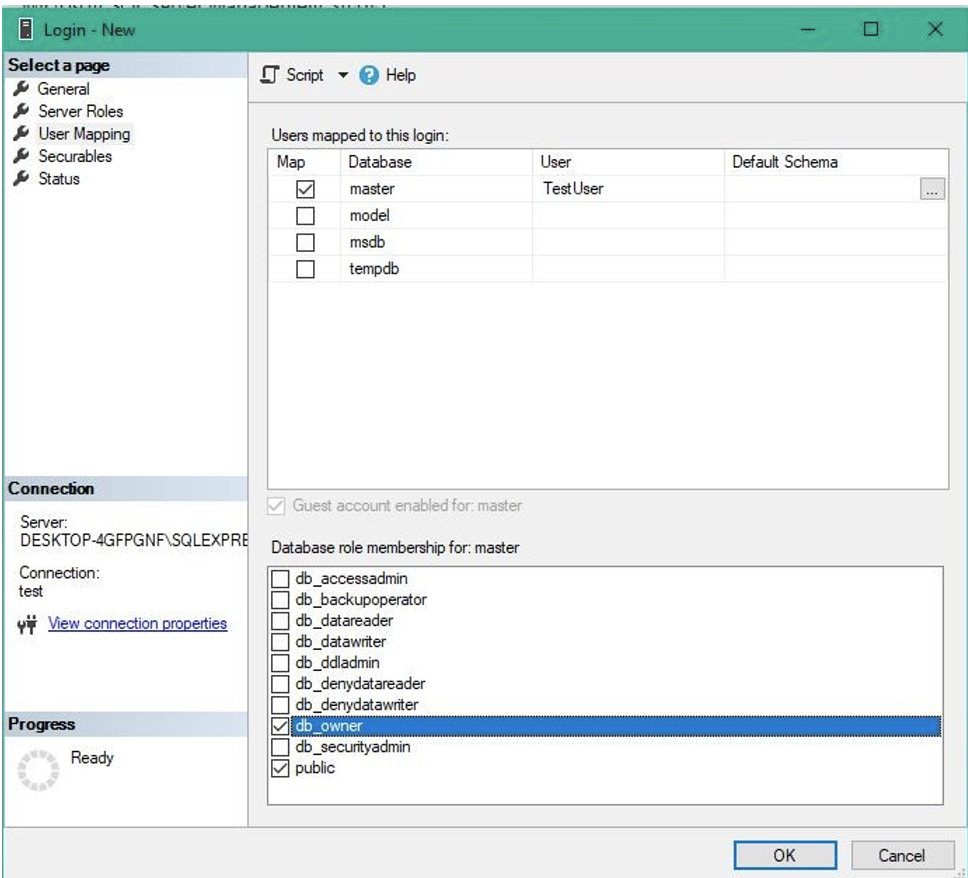Viewport: 968px width, 878px height.
Task: Open the Script dropdown arrow
Action: 344,76
